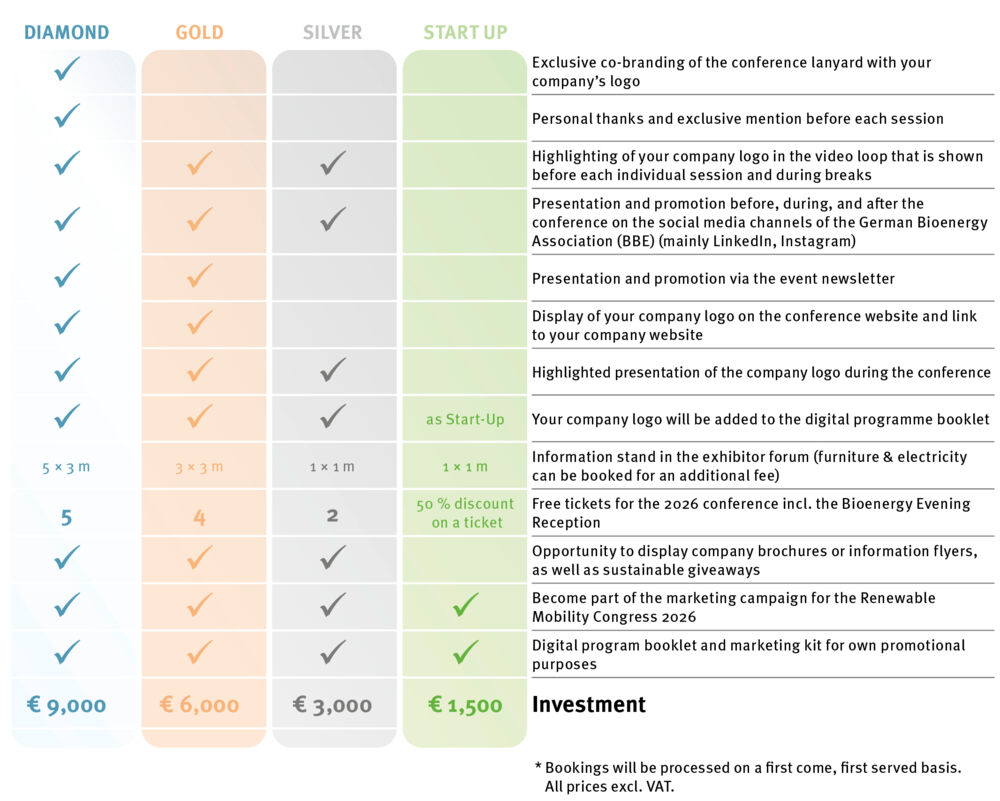Screen dimensions: 1000x801
Task: Click Diamond checkmark for highlighted logo during conference
Action: point(67,371)
